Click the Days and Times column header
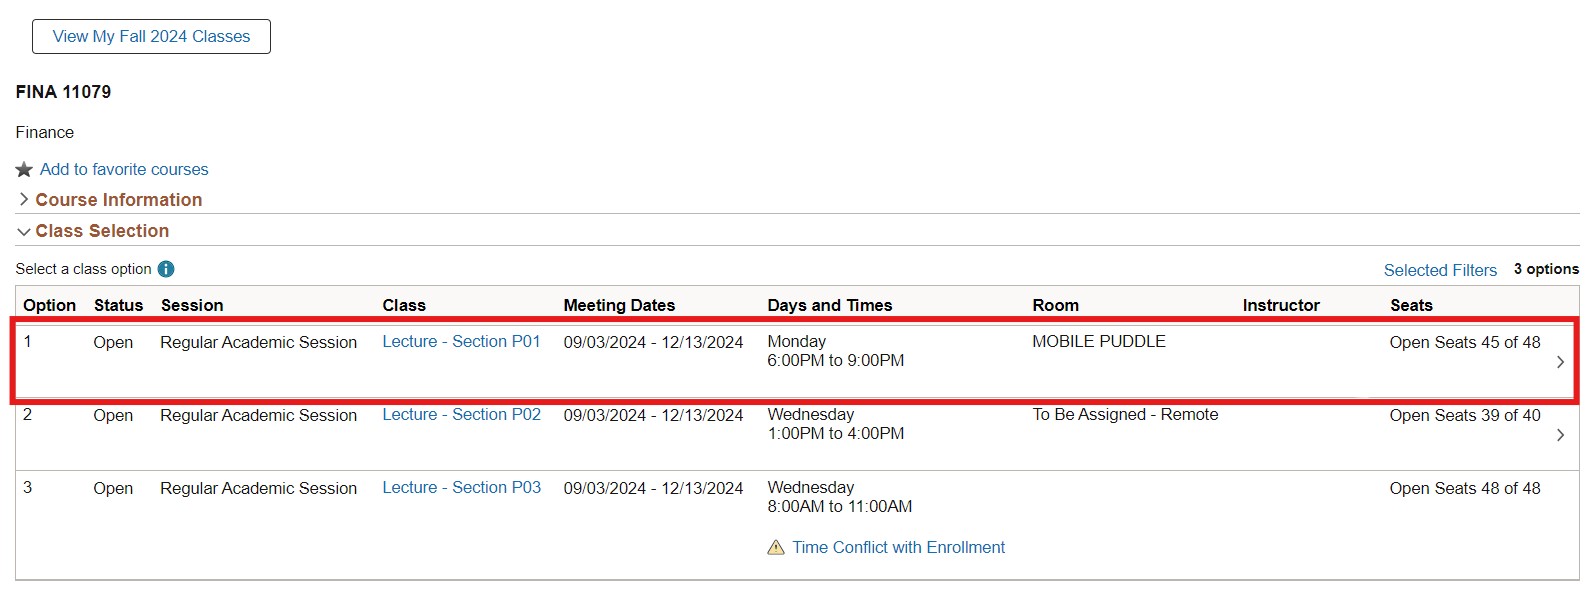Screen dimensions: 1591x591 (x=829, y=305)
